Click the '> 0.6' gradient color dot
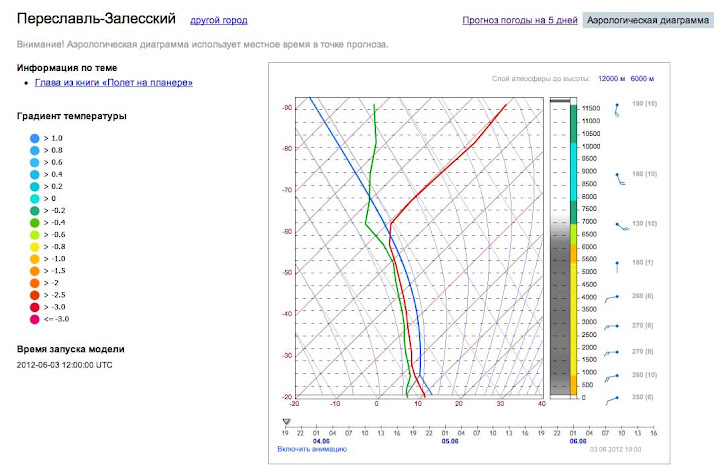This screenshot has width=720, height=471. 34,163
